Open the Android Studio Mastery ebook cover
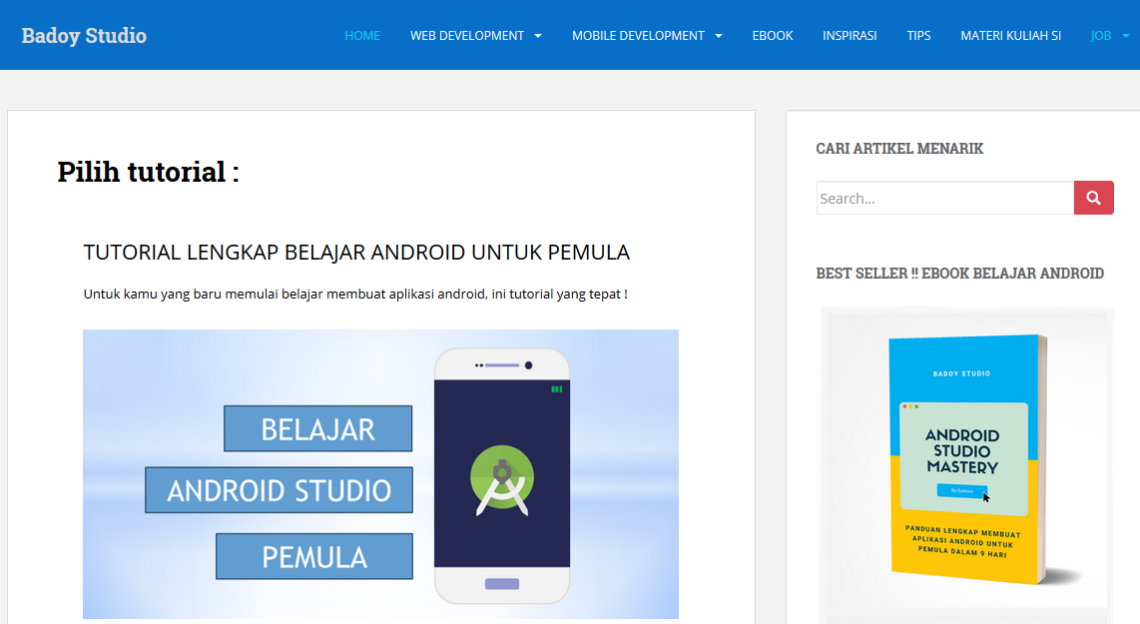Image resolution: width=1140 pixels, height=624 pixels. tap(966, 458)
